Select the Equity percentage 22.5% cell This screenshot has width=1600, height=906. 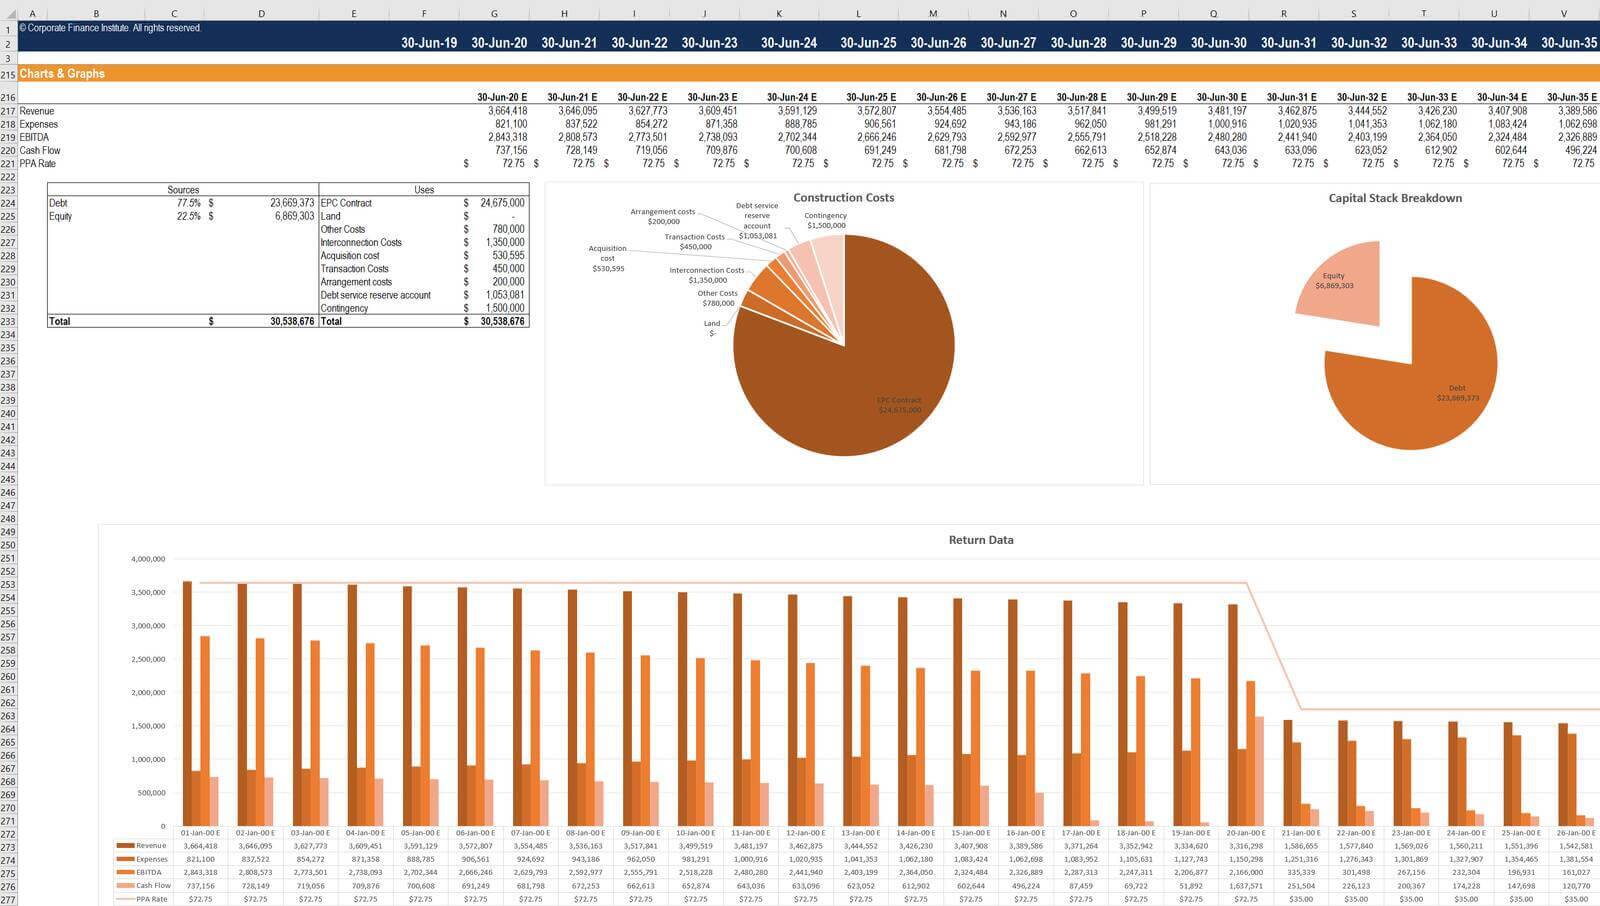(188, 216)
